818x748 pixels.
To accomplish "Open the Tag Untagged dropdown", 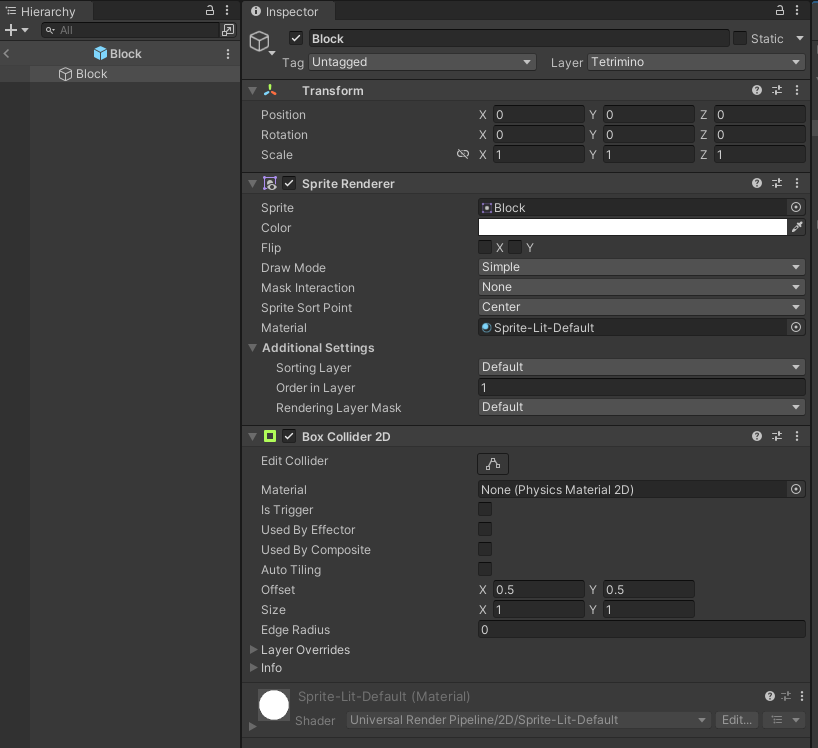I will tap(422, 62).
